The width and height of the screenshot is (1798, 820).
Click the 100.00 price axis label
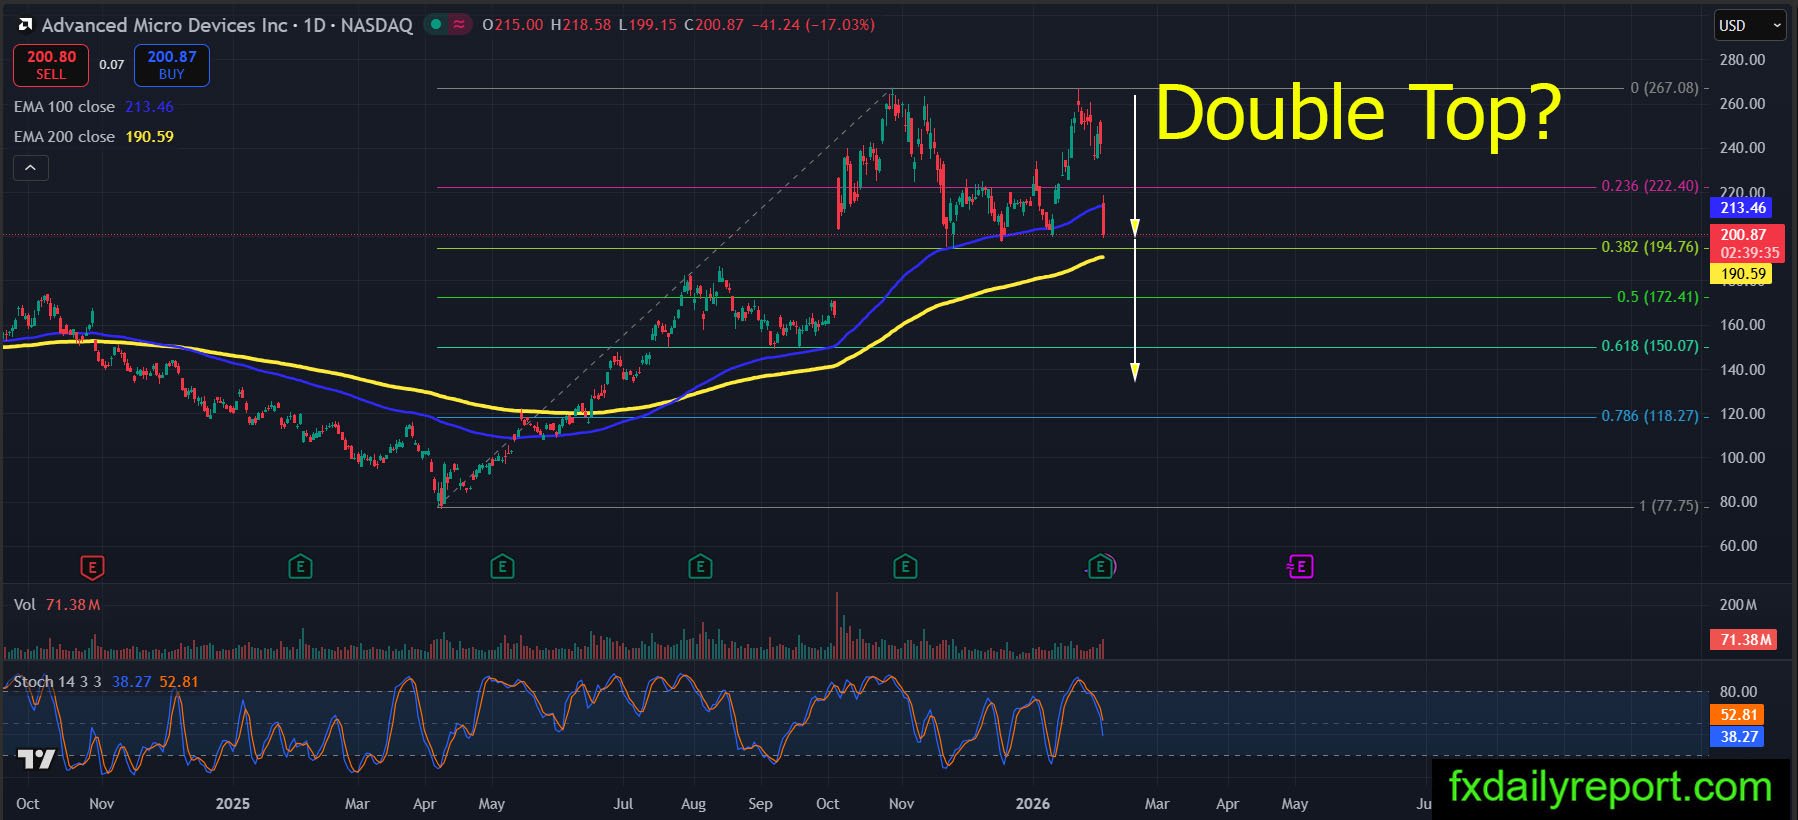(x=1742, y=458)
